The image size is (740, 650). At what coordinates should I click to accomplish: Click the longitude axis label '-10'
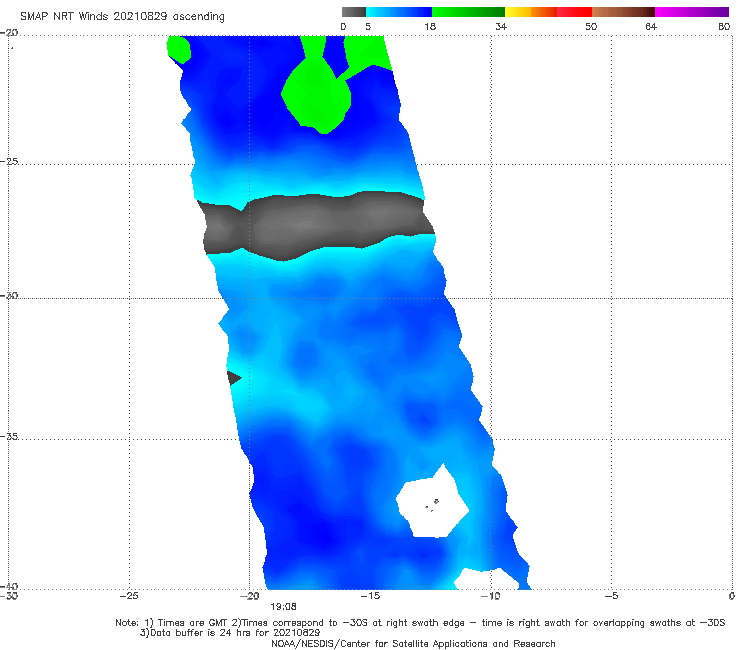490,596
